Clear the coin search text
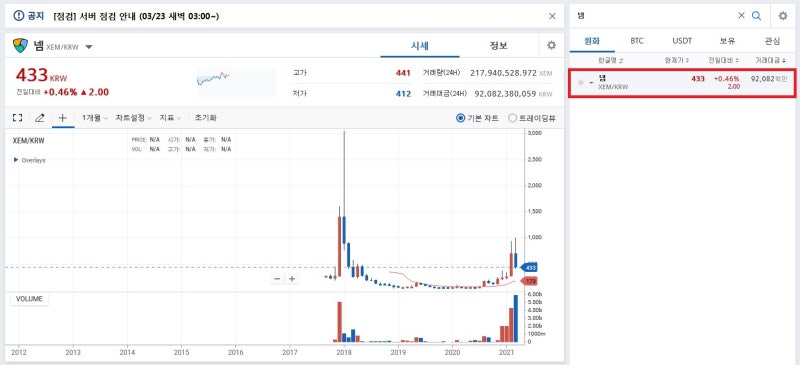Screen dimensions: 800x365 pos(741,16)
